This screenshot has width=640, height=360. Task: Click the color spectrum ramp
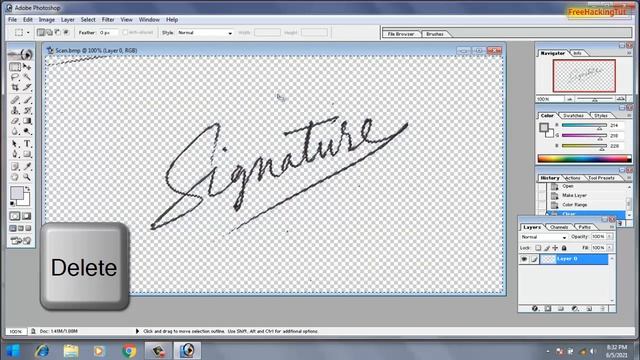584,159
